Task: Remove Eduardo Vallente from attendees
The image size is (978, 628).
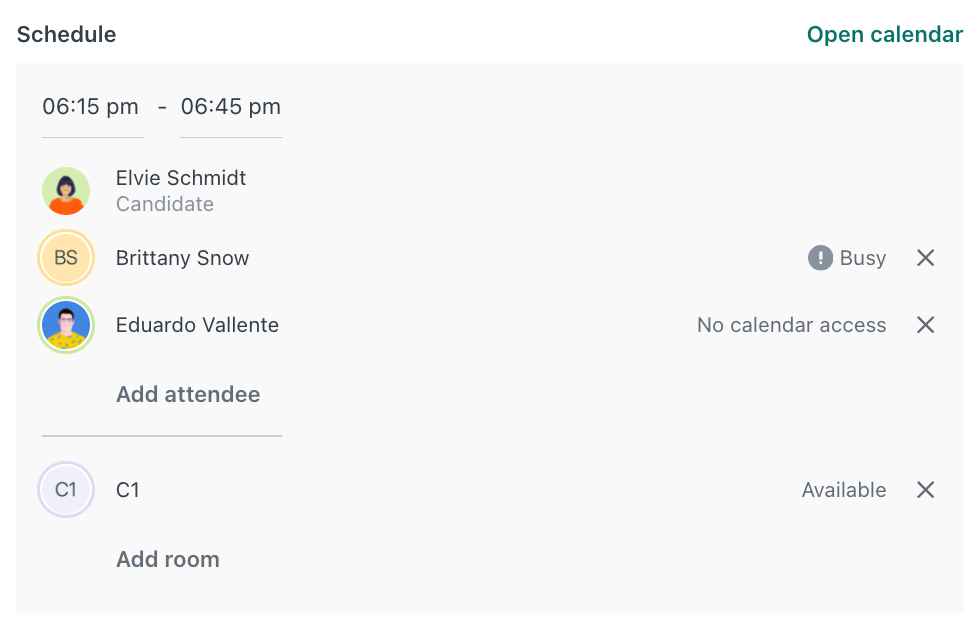Action: pos(926,325)
